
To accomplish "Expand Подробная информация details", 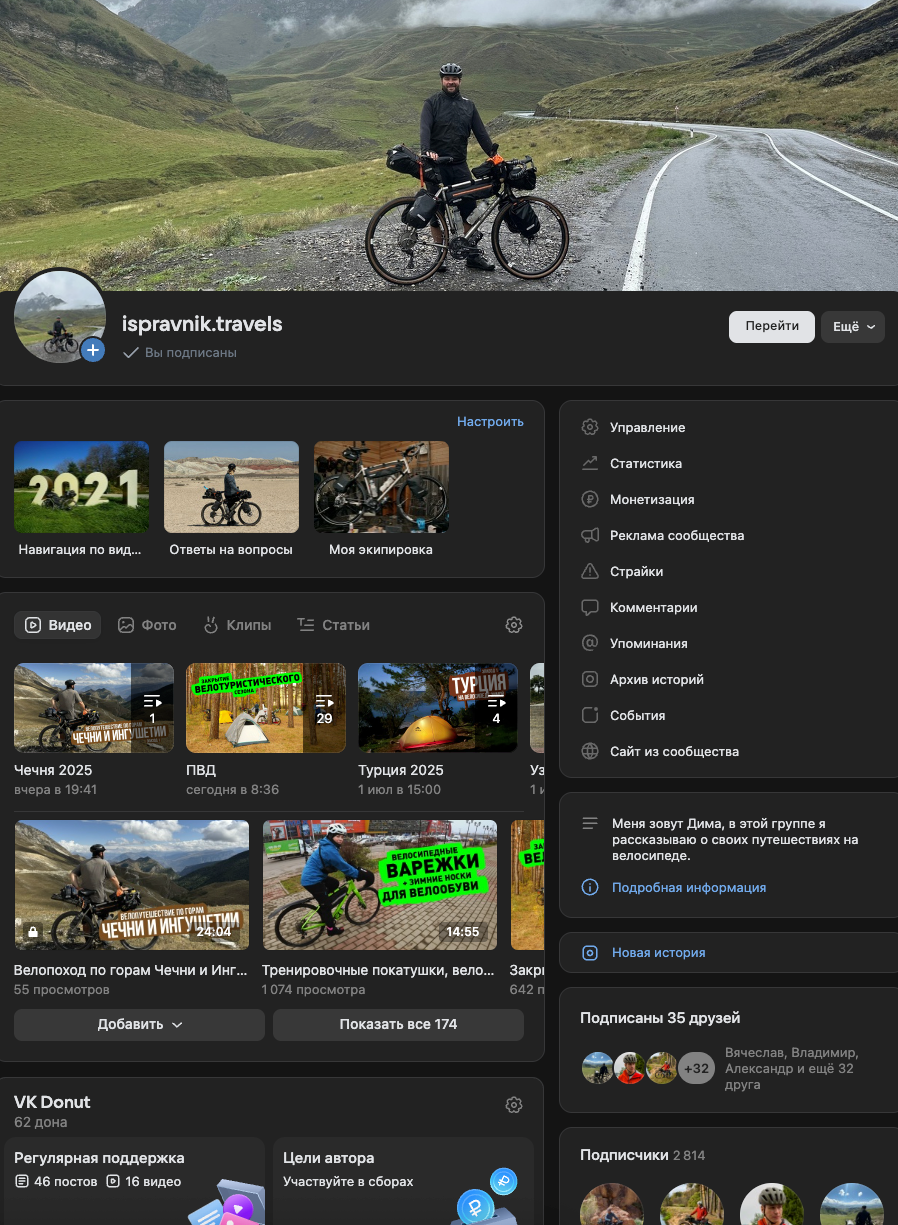I will tap(688, 887).
